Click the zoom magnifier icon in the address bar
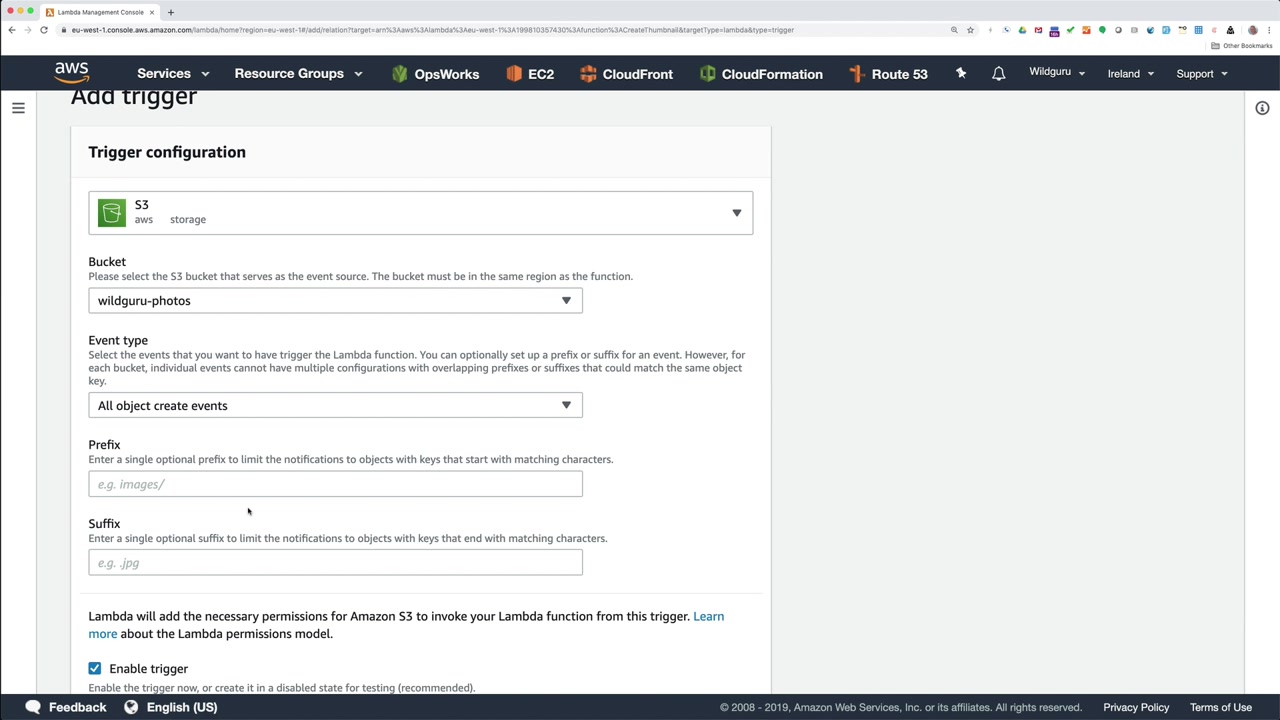1280x720 pixels. [x=954, y=30]
